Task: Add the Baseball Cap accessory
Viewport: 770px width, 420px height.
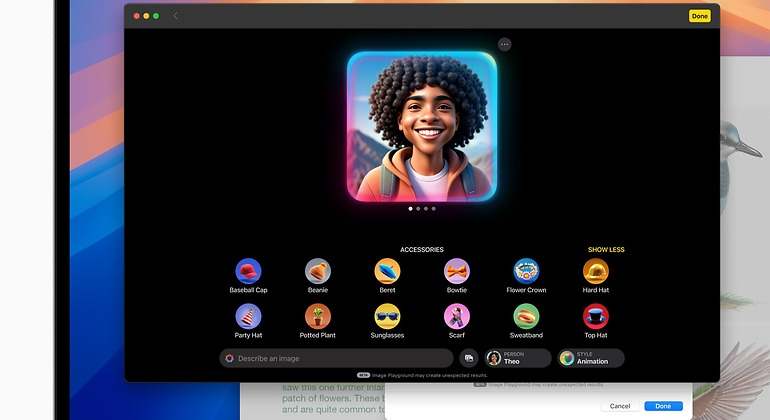Action: [248, 271]
